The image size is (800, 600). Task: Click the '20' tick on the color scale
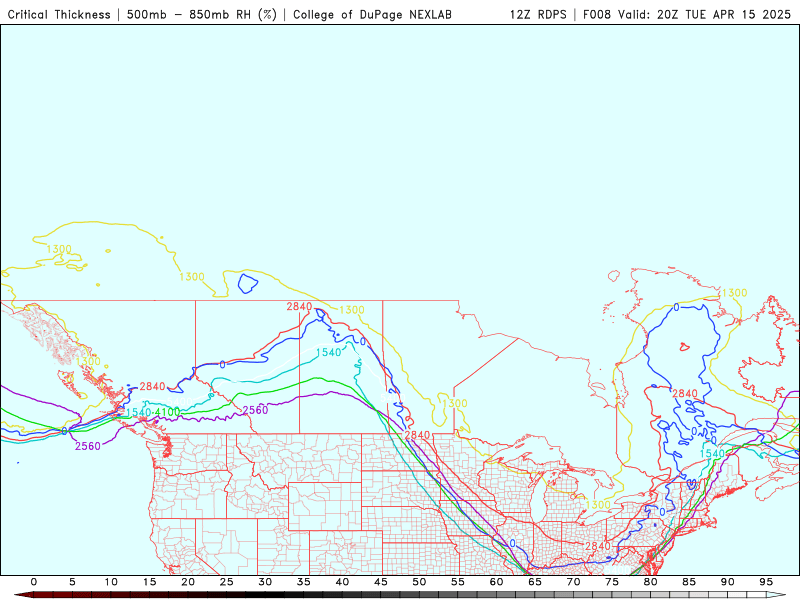pyautogui.click(x=188, y=582)
